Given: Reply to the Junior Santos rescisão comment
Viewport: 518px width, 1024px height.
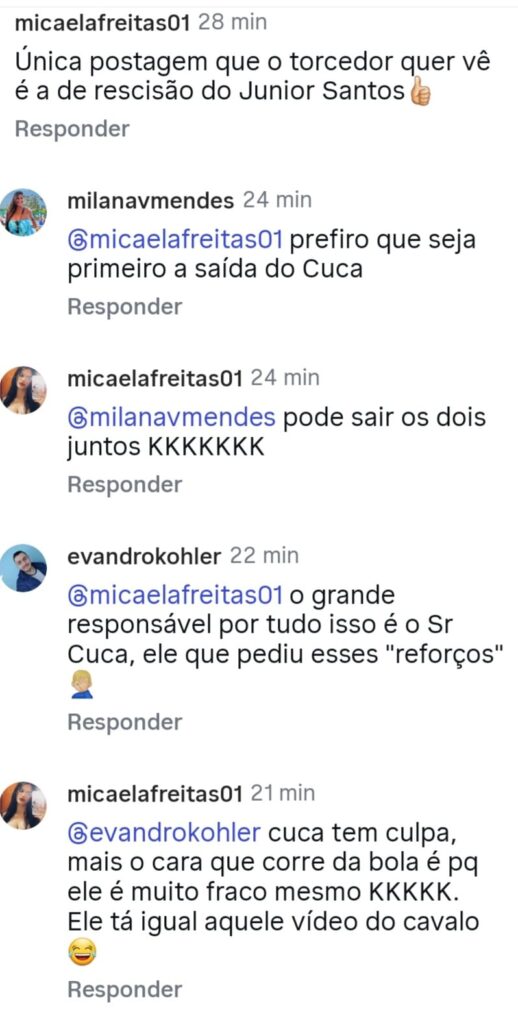Looking at the screenshot, I should 72,129.
